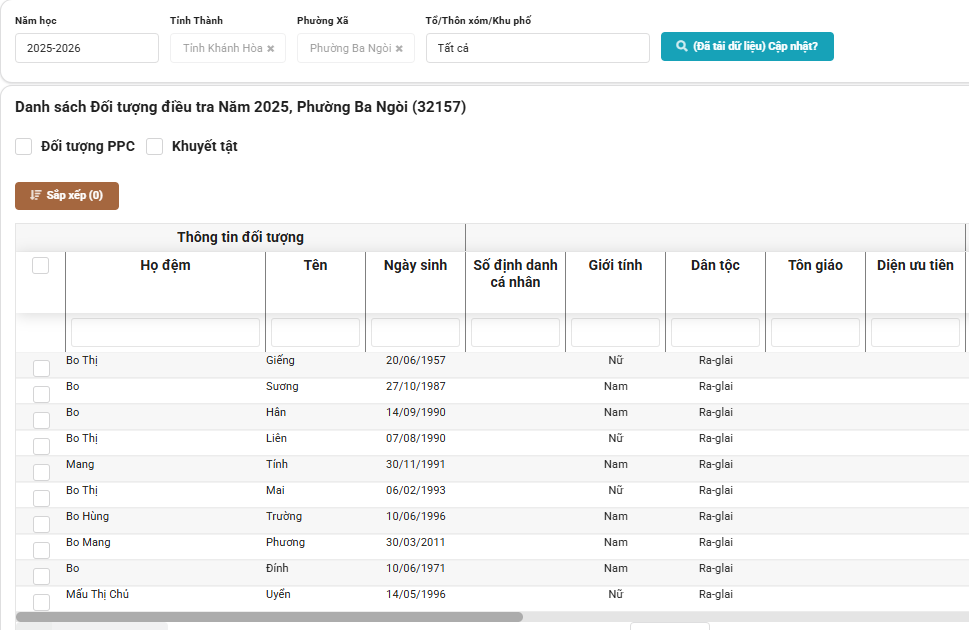Click the Diện ưu tiên column filter input

point(915,333)
